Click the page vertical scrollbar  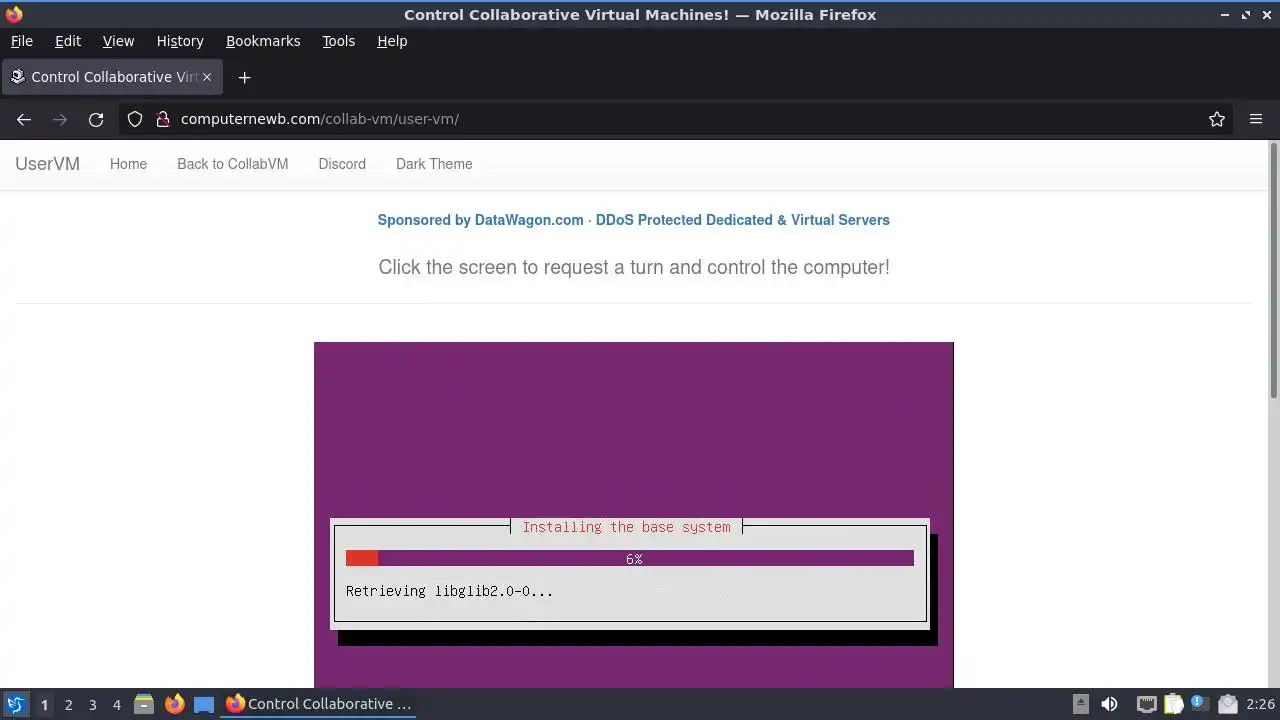point(1273,270)
